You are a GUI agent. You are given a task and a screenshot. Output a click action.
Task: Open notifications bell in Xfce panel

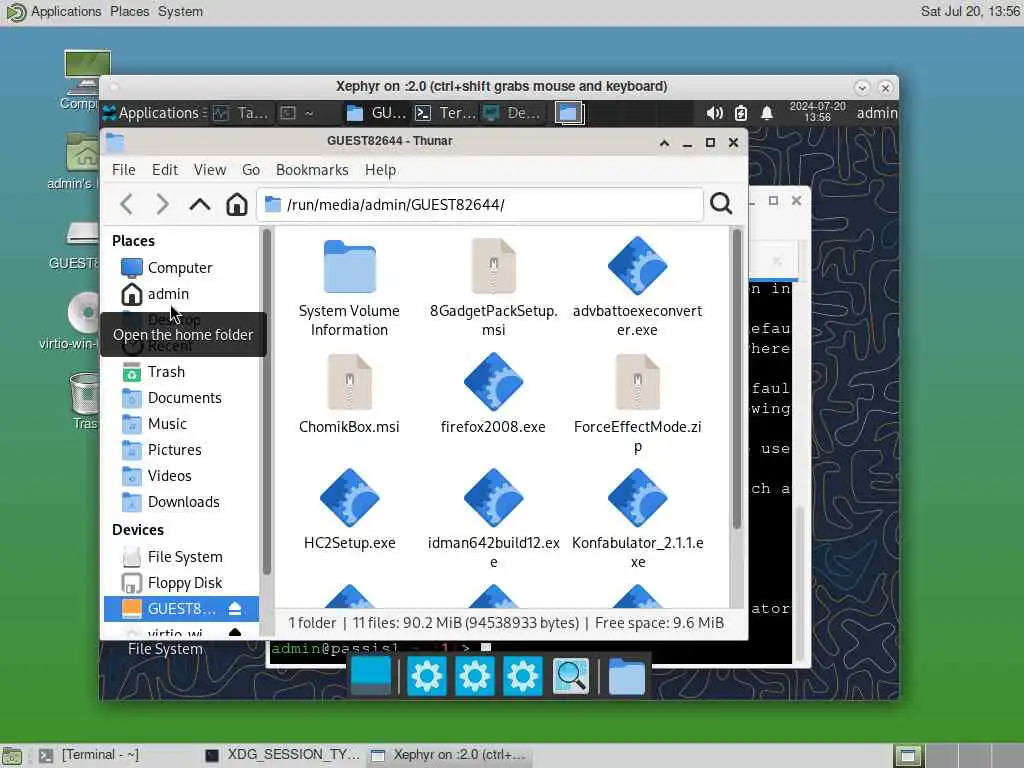tap(767, 113)
